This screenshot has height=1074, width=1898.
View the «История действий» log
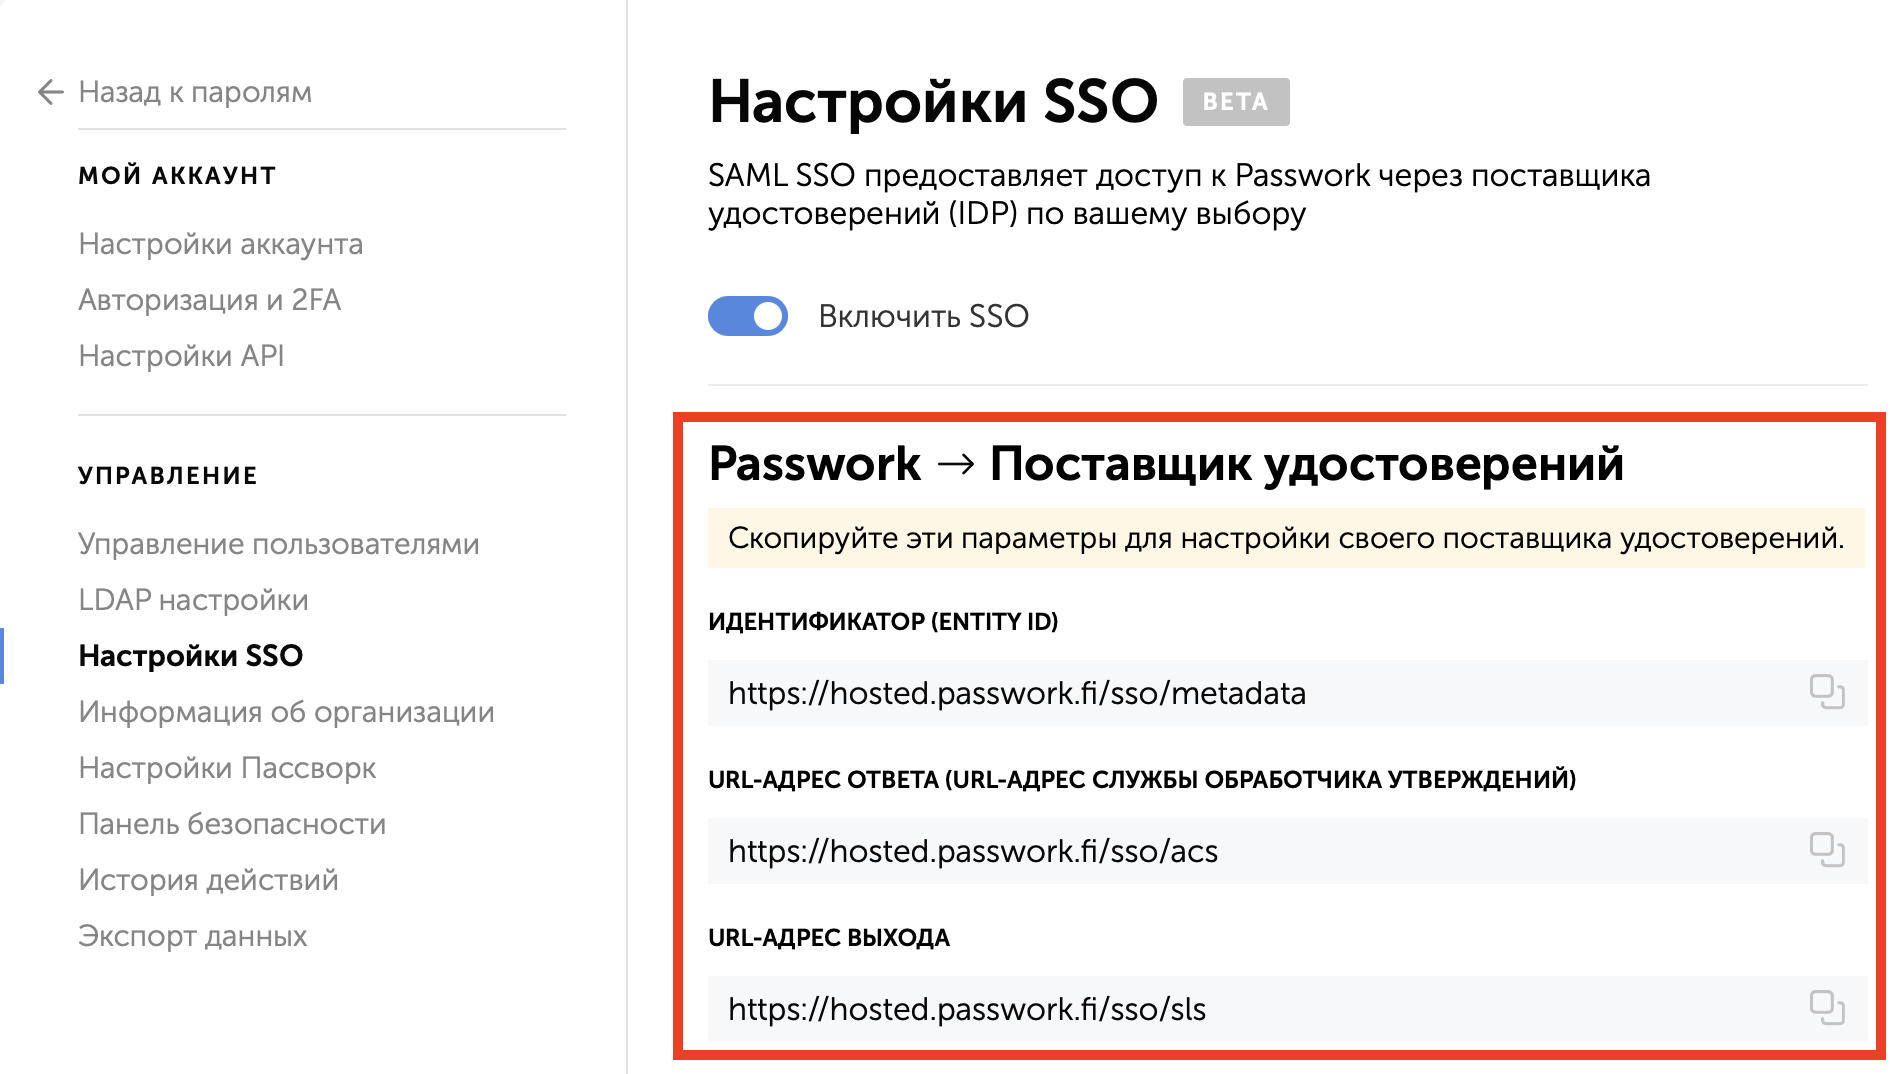coord(209,880)
